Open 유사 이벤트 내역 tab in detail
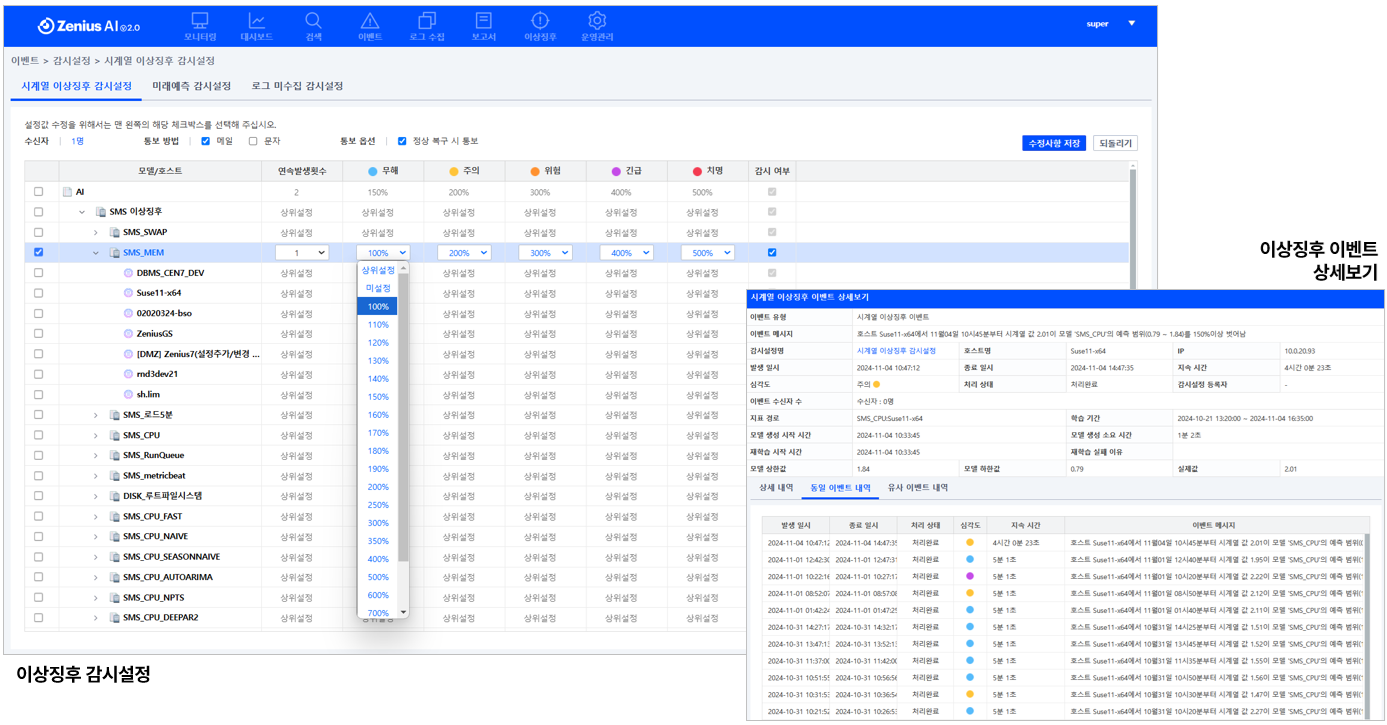 click(917, 488)
